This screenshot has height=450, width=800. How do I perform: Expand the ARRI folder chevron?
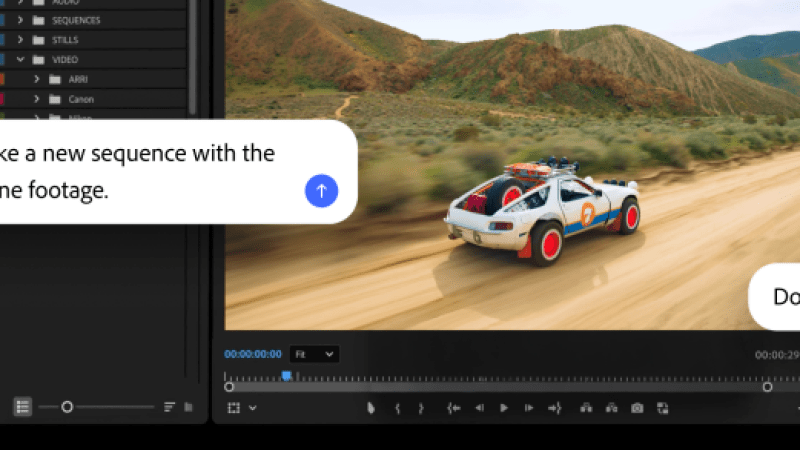(36, 79)
